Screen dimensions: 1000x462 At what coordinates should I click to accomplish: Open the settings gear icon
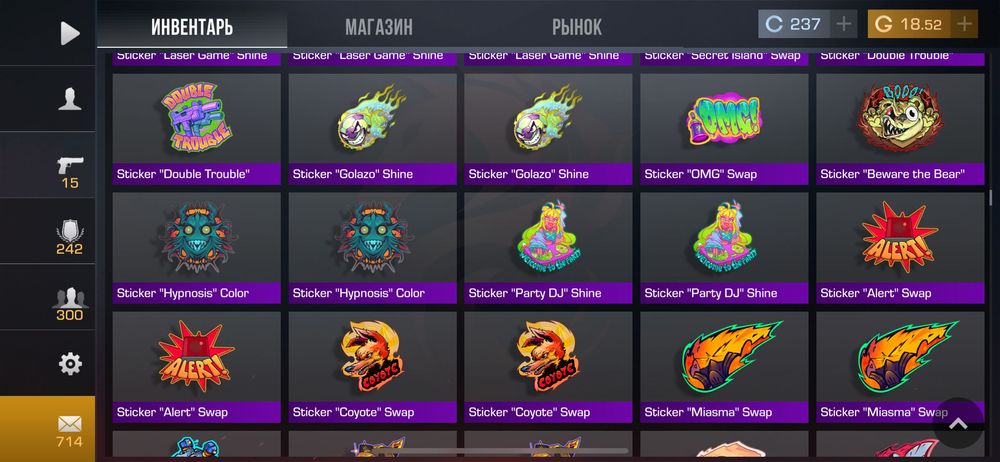coord(70,364)
